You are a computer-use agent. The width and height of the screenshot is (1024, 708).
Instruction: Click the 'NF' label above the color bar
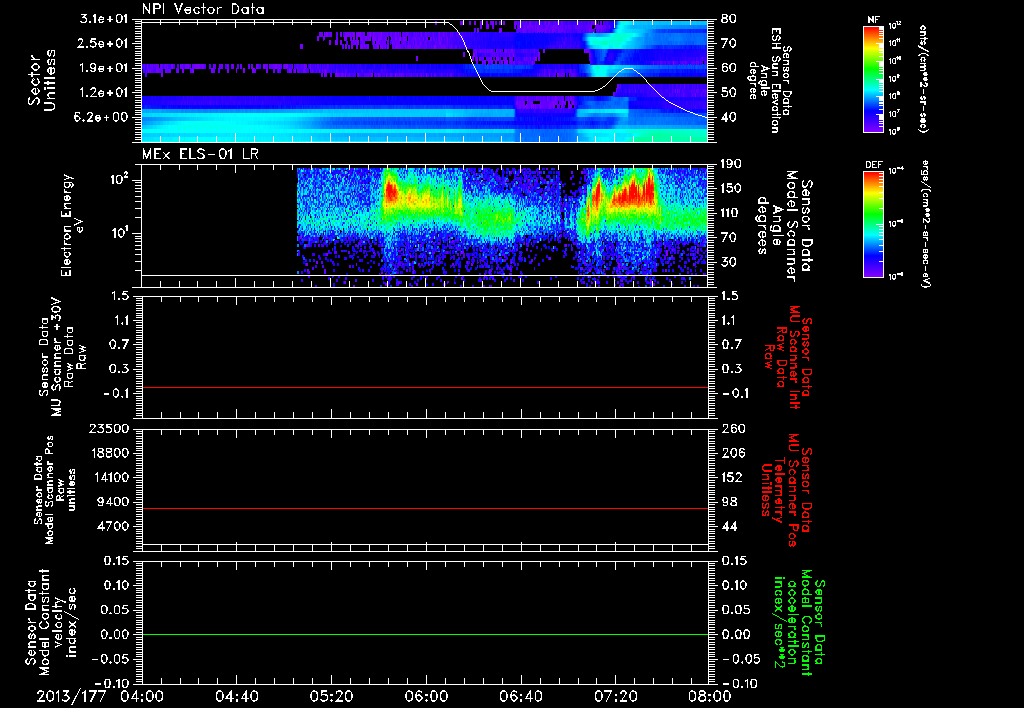click(873, 20)
